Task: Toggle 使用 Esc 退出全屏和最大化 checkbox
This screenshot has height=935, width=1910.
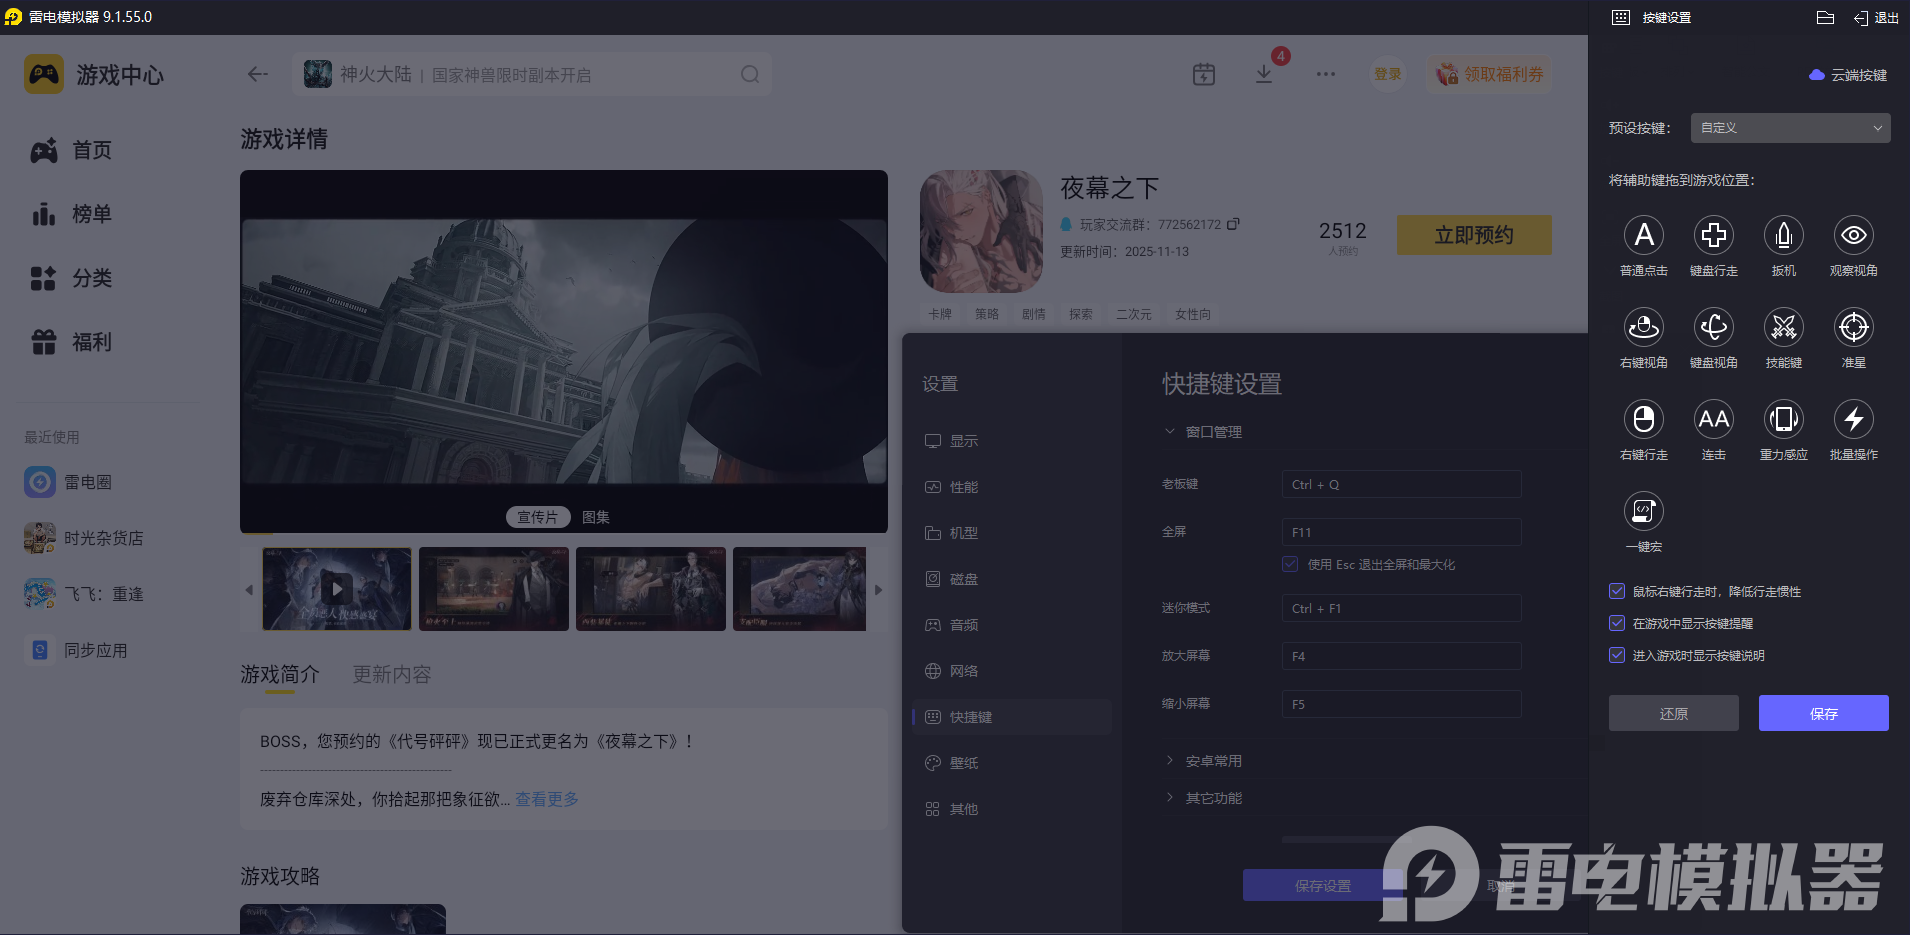Action: click(1288, 564)
